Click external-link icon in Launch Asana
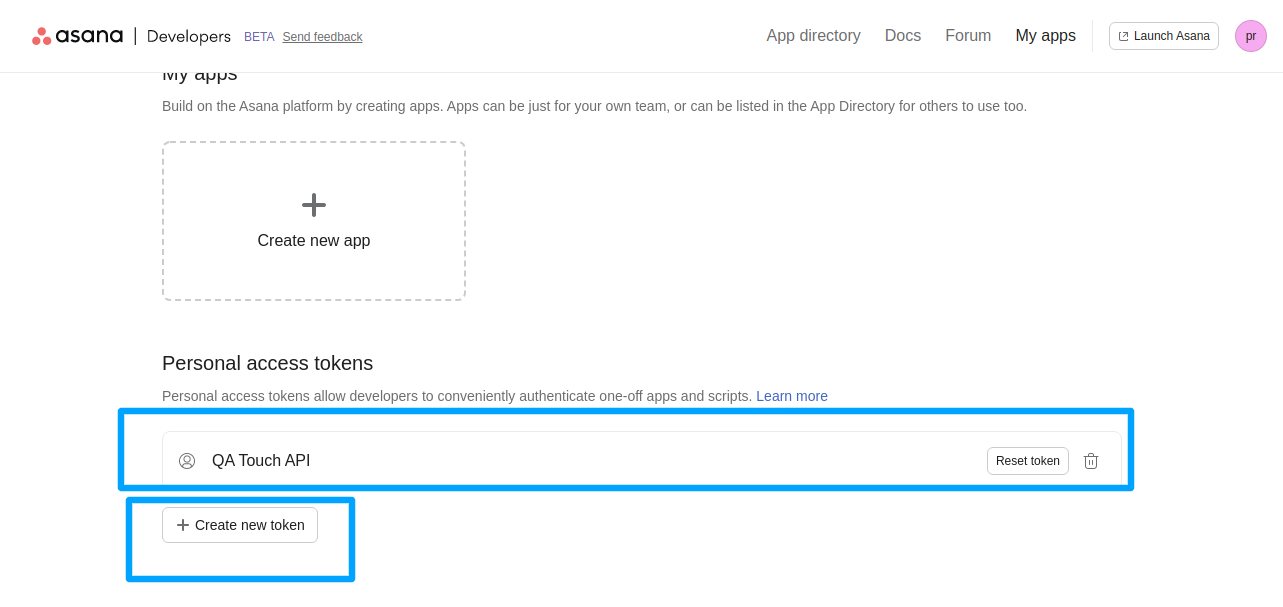This screenshot has width=1283, height=607. point(1123,36)
